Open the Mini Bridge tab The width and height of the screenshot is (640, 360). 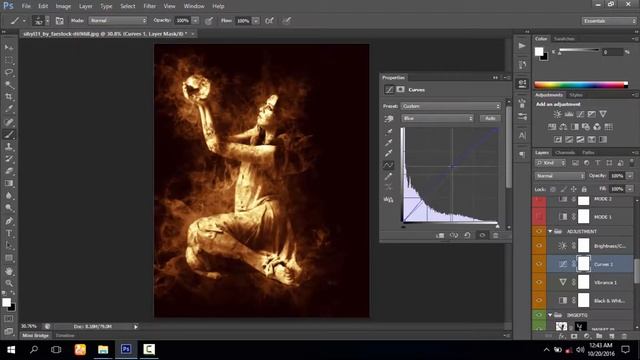(35, 336)
